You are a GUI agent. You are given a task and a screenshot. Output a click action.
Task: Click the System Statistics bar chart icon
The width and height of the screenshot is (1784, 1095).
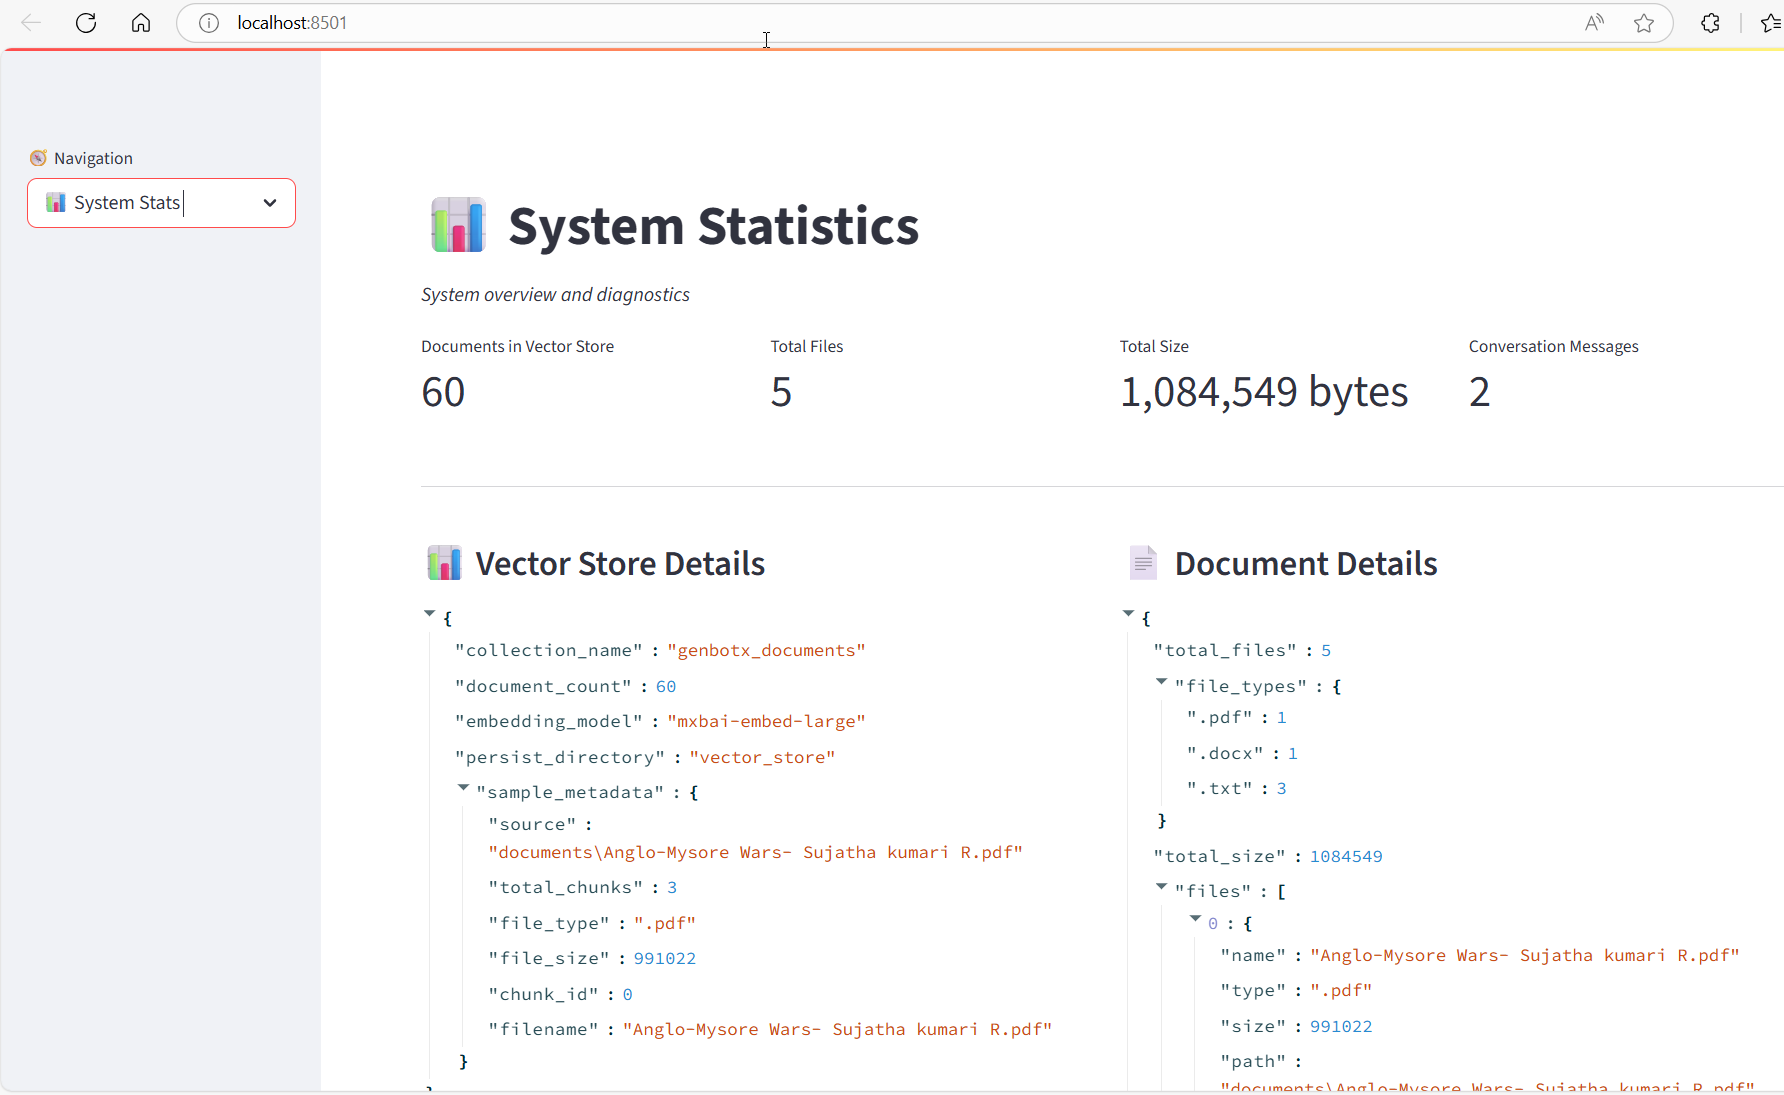(x=457, y=225)
